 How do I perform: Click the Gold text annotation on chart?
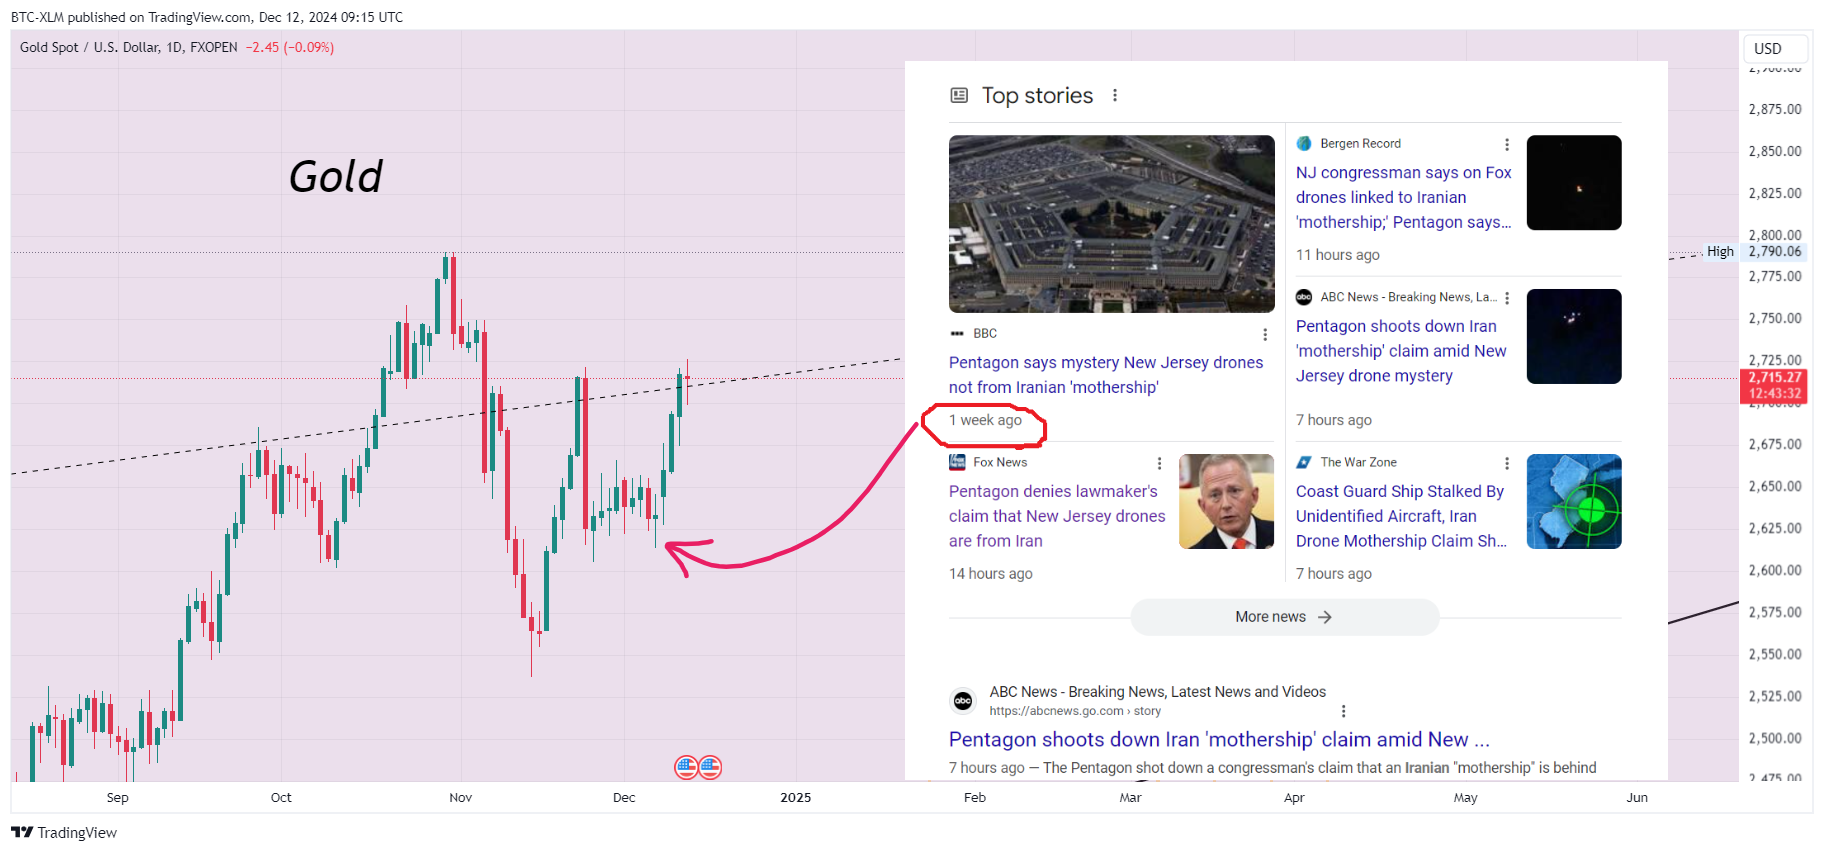(335, 177)
